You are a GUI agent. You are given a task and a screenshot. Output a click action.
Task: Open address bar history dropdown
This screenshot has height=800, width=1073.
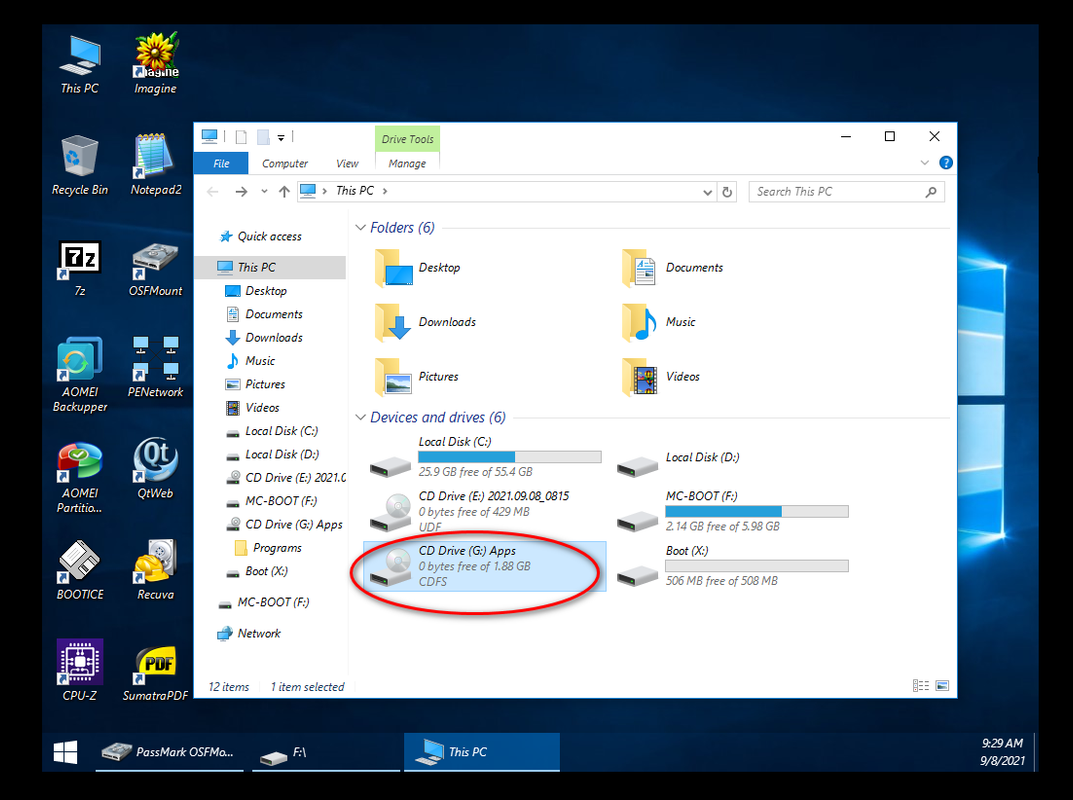[708, 192]
